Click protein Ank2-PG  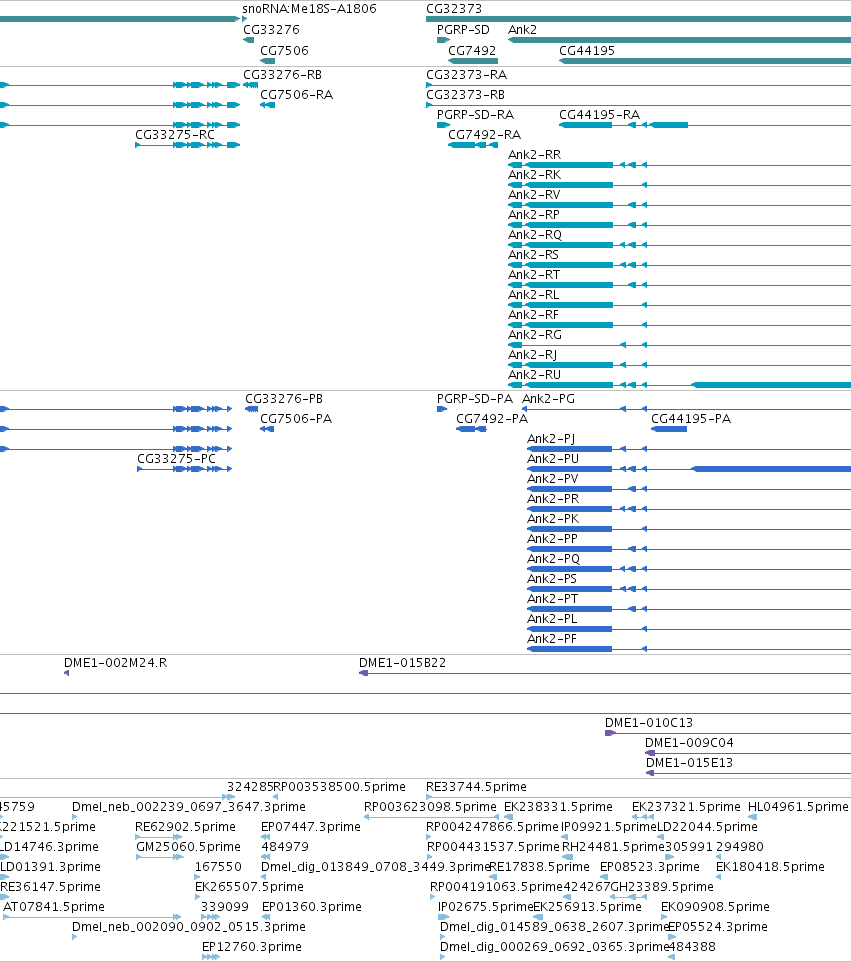pos(549,399)
